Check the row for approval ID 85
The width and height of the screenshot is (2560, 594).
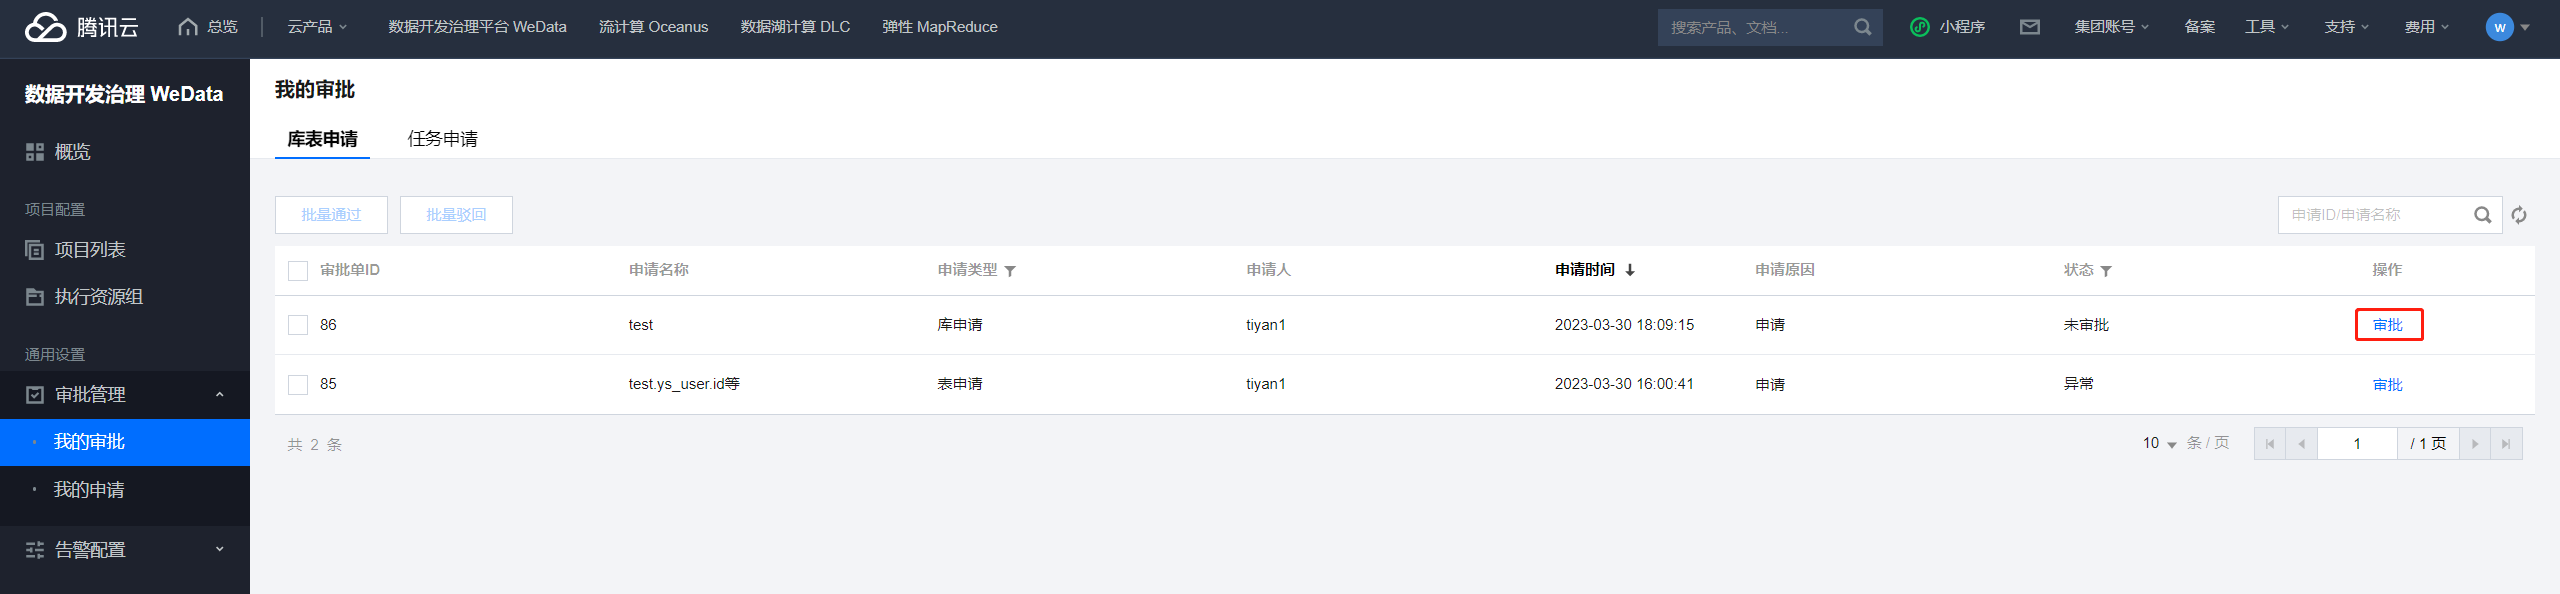pyautogui.click(x=298, y=385)
